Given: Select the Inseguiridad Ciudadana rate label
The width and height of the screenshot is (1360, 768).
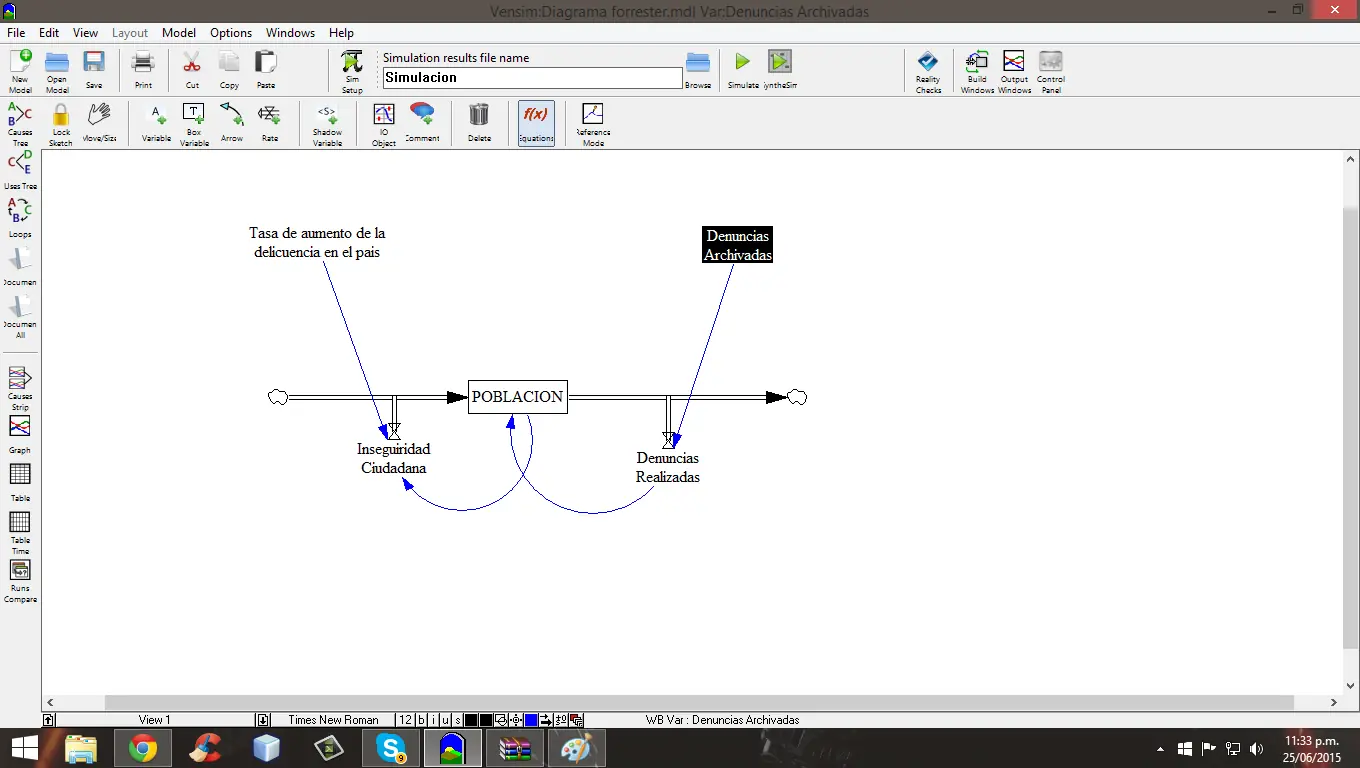Looking at the screenshot, I should click(394, 459).
